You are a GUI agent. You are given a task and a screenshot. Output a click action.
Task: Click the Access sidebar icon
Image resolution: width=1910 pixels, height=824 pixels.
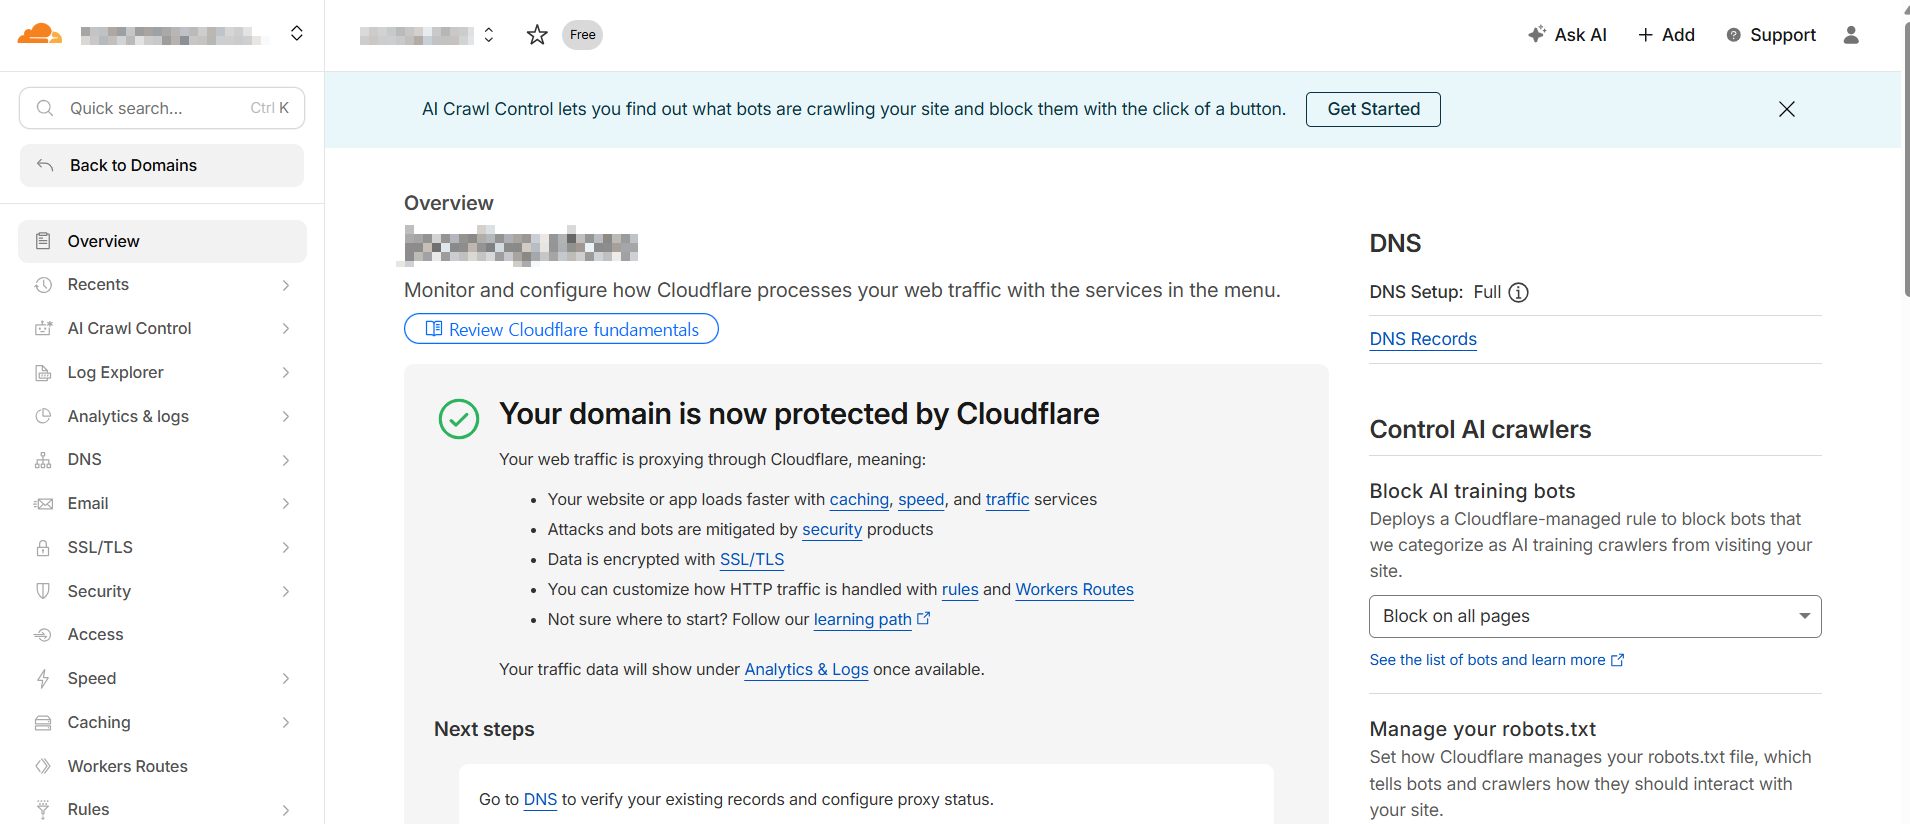(43, 635)
